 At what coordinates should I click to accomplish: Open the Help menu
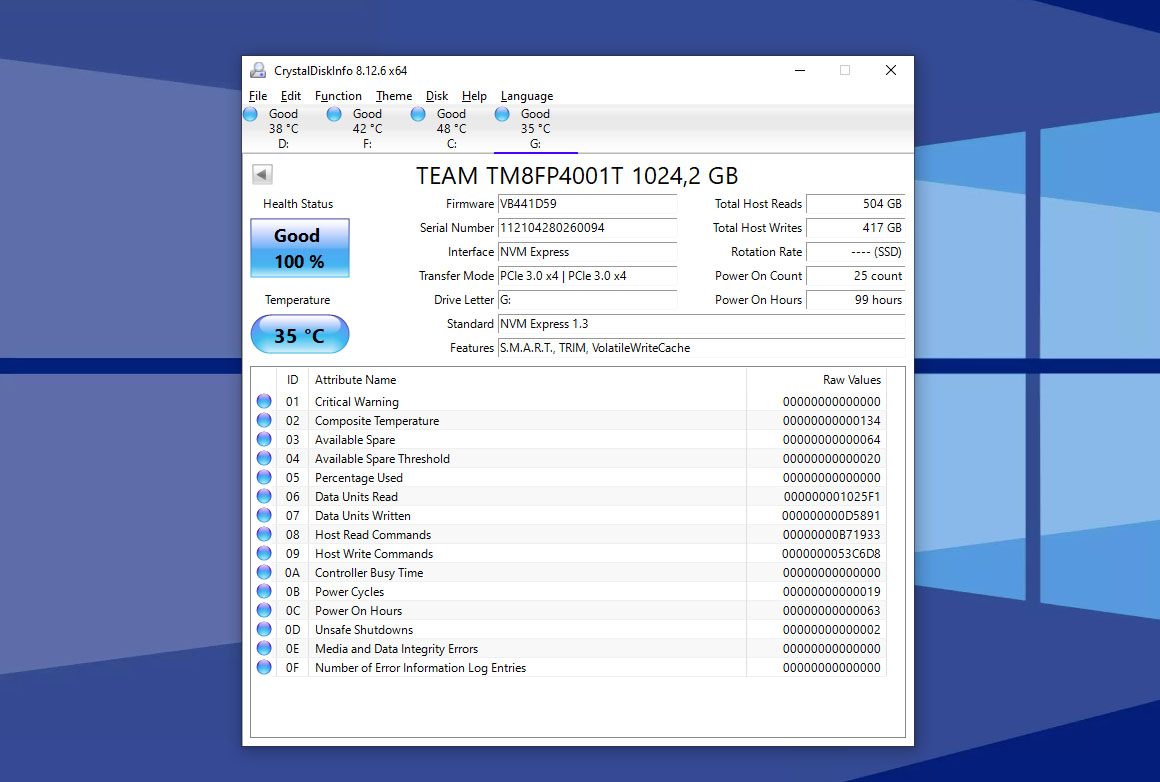(x=474, y=95)
